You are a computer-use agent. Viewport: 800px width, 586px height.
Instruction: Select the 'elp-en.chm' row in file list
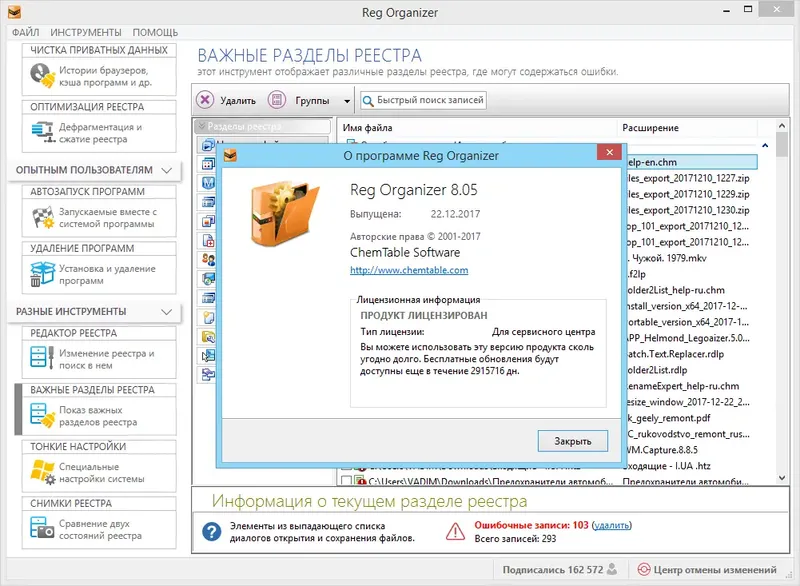(691, 162)
